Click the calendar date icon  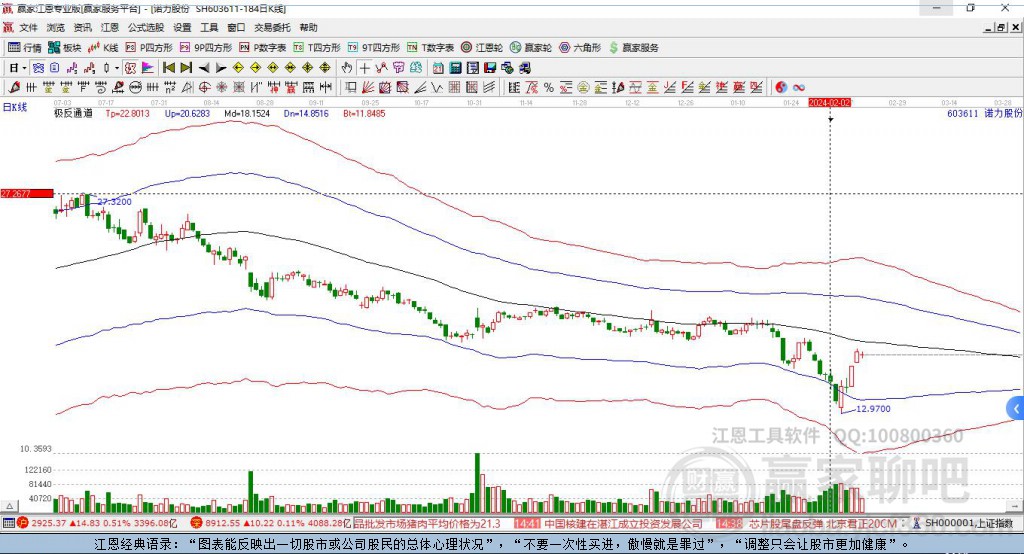[438, 68]
